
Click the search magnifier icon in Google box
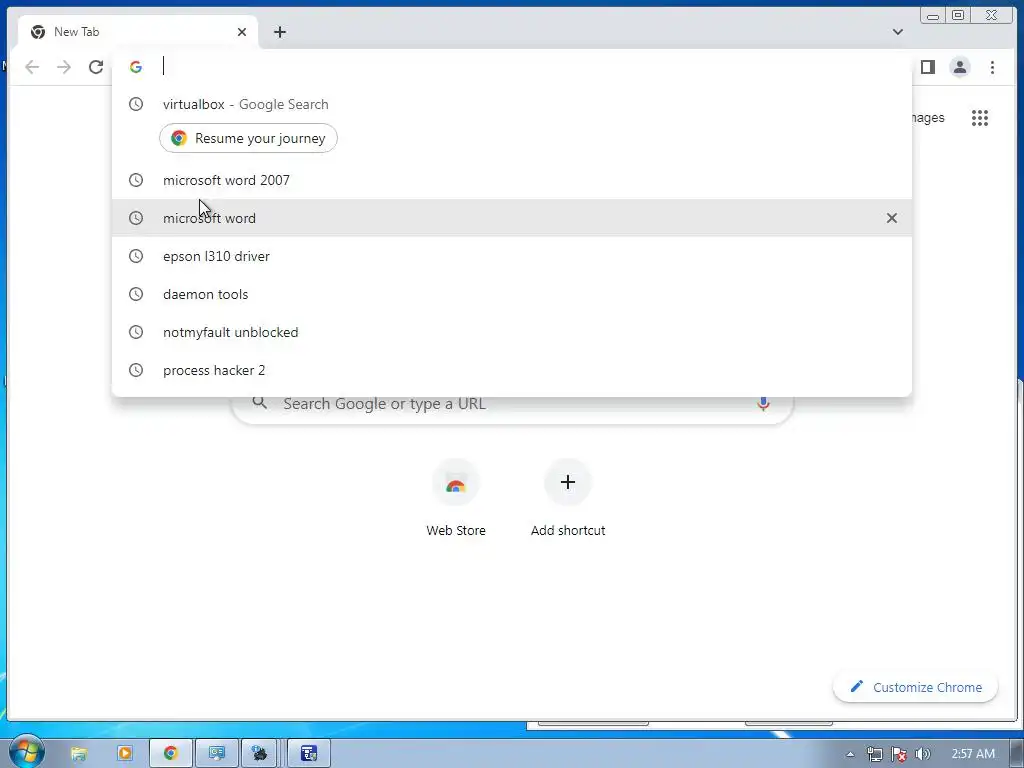coord(260,403)
